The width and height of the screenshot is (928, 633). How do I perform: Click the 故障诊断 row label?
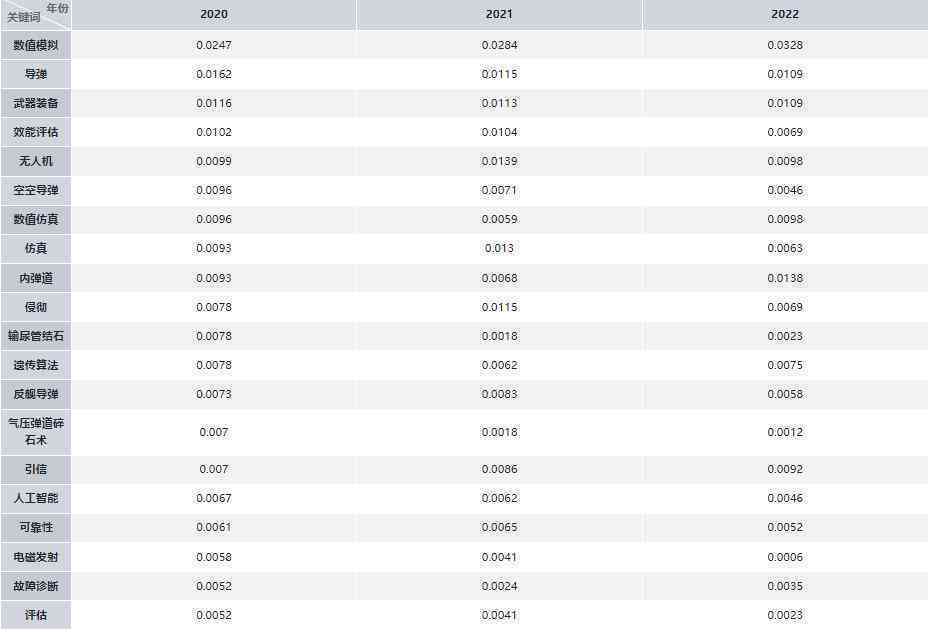(x=36, y=586)
